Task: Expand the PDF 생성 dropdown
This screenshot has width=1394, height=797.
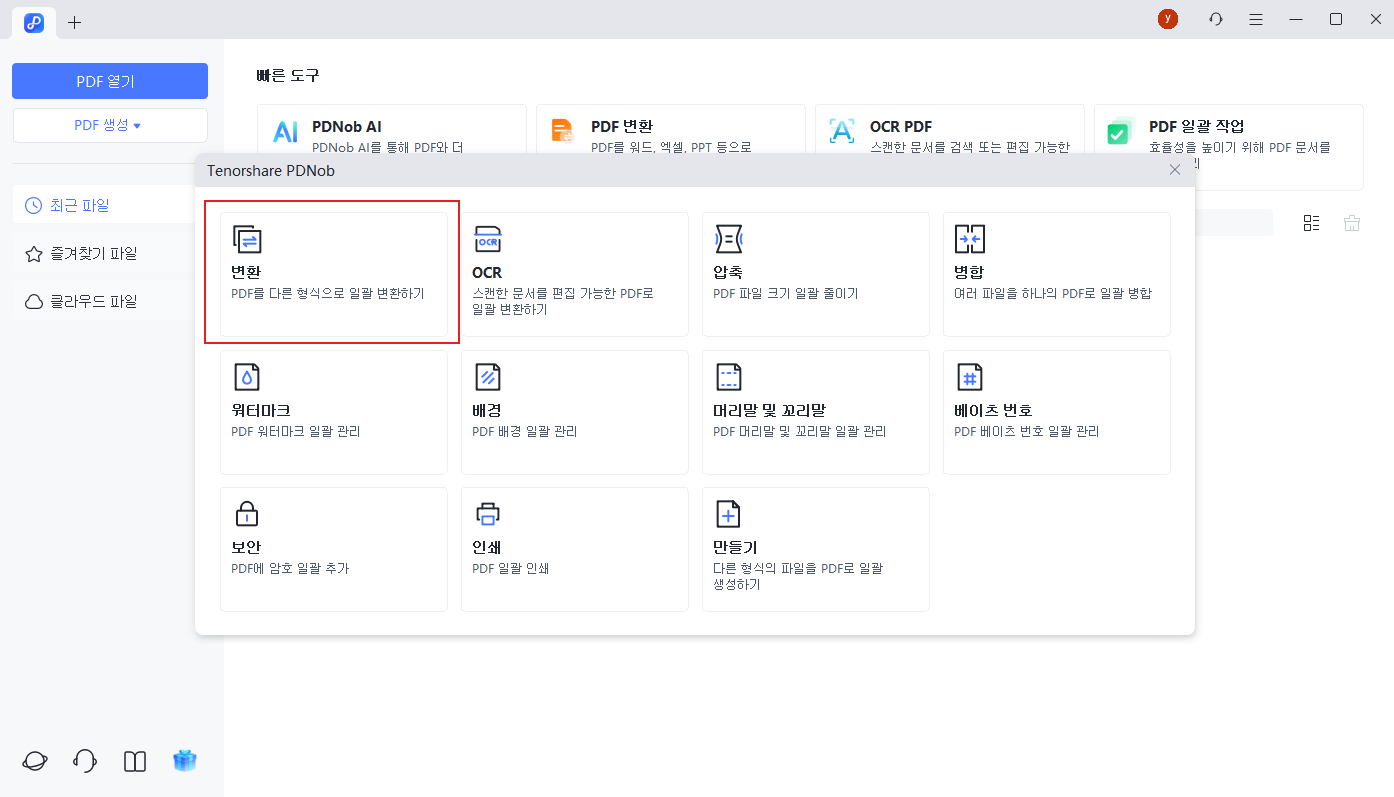Action: coord(109,126)
